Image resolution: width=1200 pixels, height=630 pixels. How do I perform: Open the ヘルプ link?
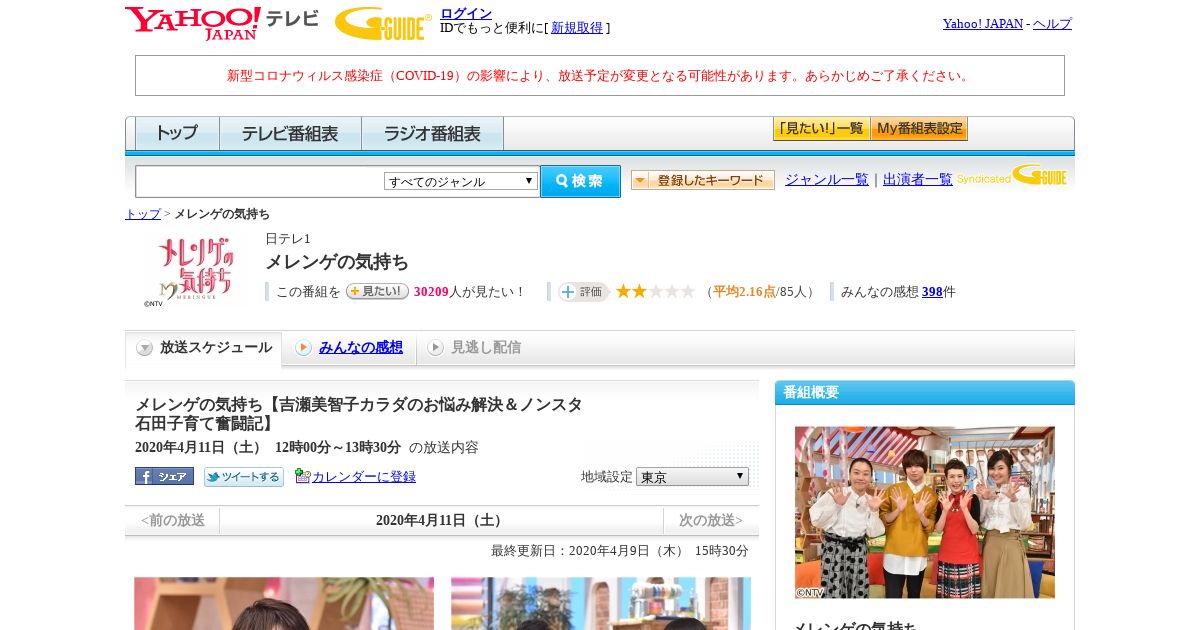[1052, 23]
